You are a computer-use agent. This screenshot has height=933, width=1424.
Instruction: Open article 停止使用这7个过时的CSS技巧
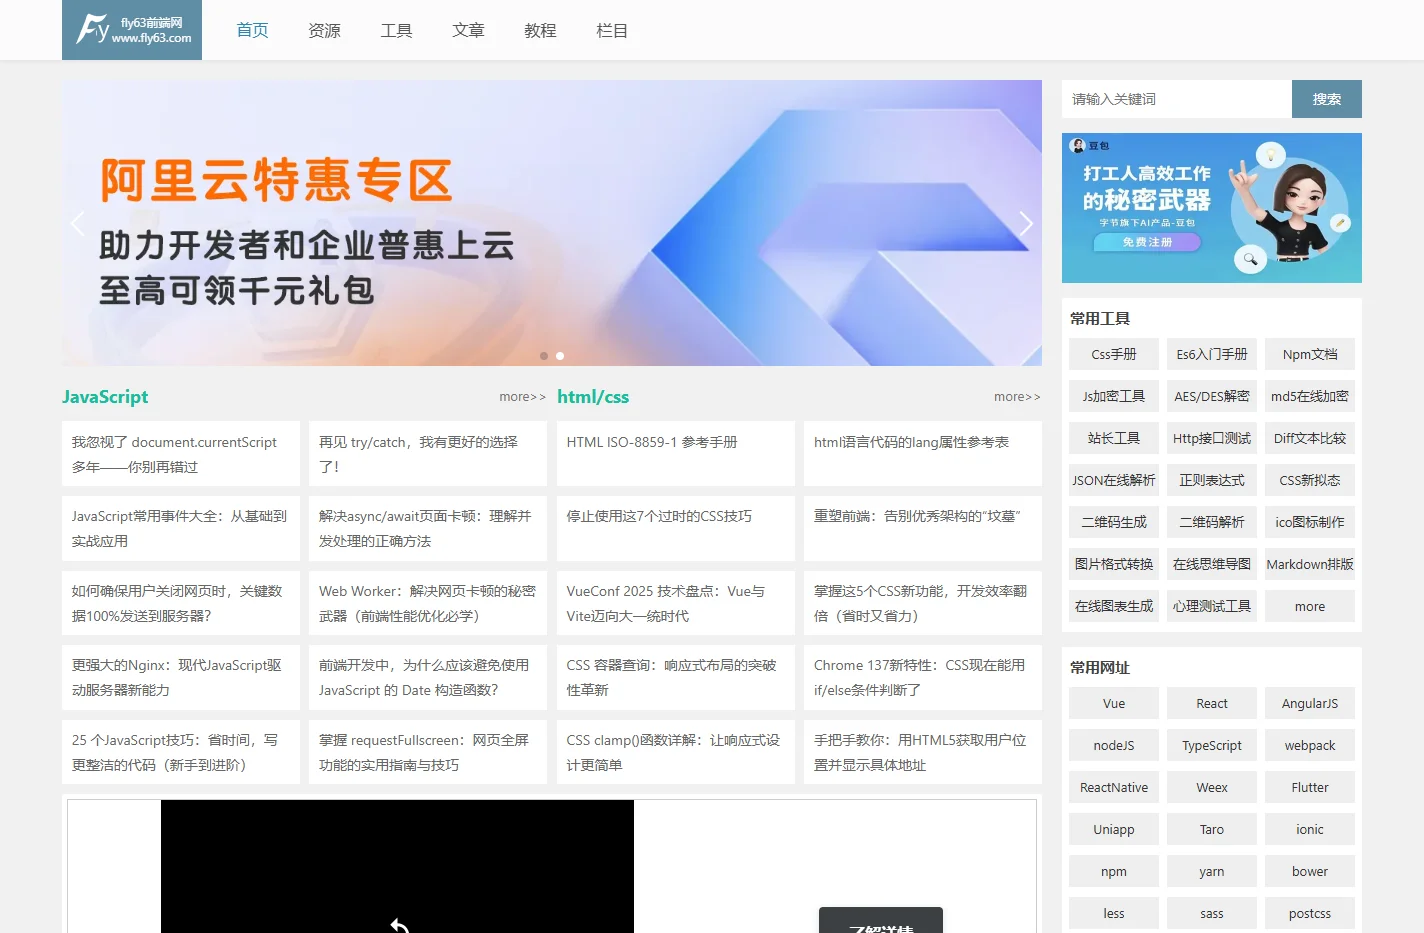[676, 528]
